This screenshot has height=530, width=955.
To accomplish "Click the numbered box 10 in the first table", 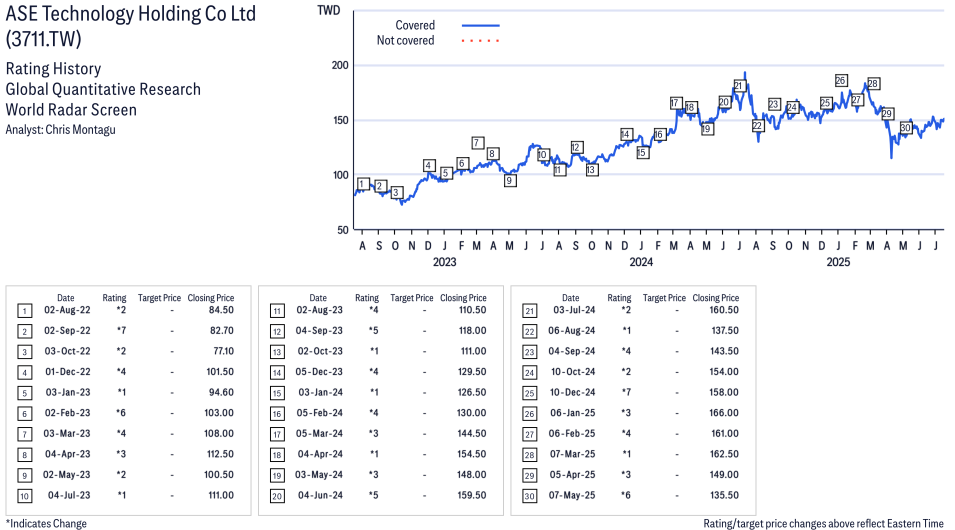I will pos(24,496).
